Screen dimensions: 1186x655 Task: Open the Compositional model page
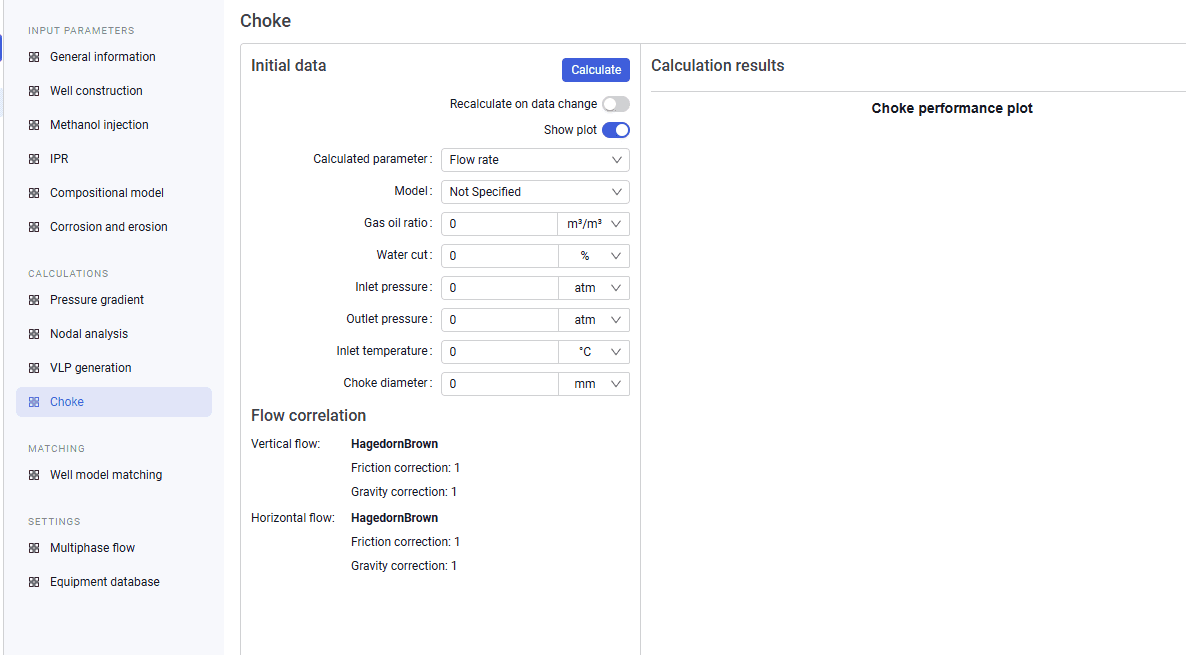pyautogui.click(x=107, y=193)
